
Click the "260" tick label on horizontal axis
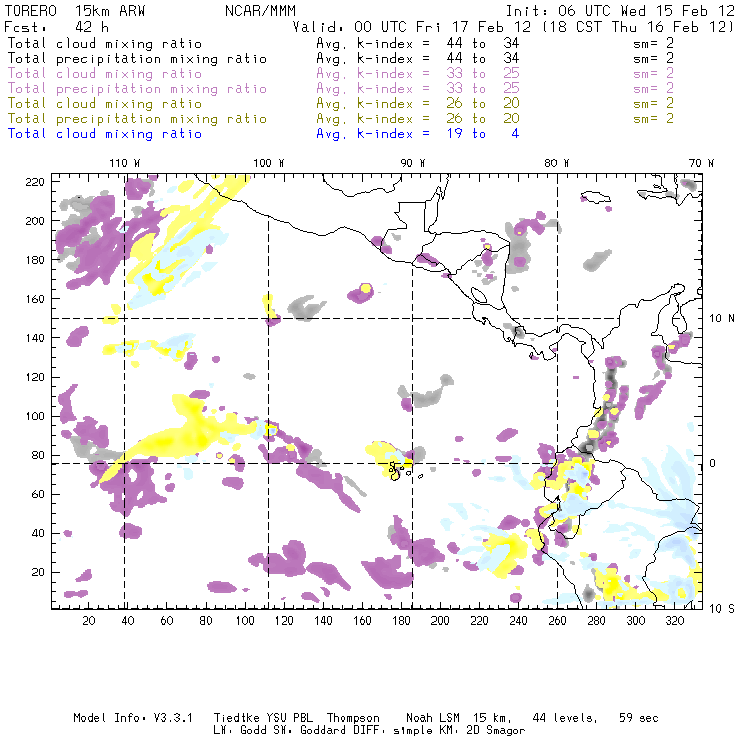tap(557, 621)
